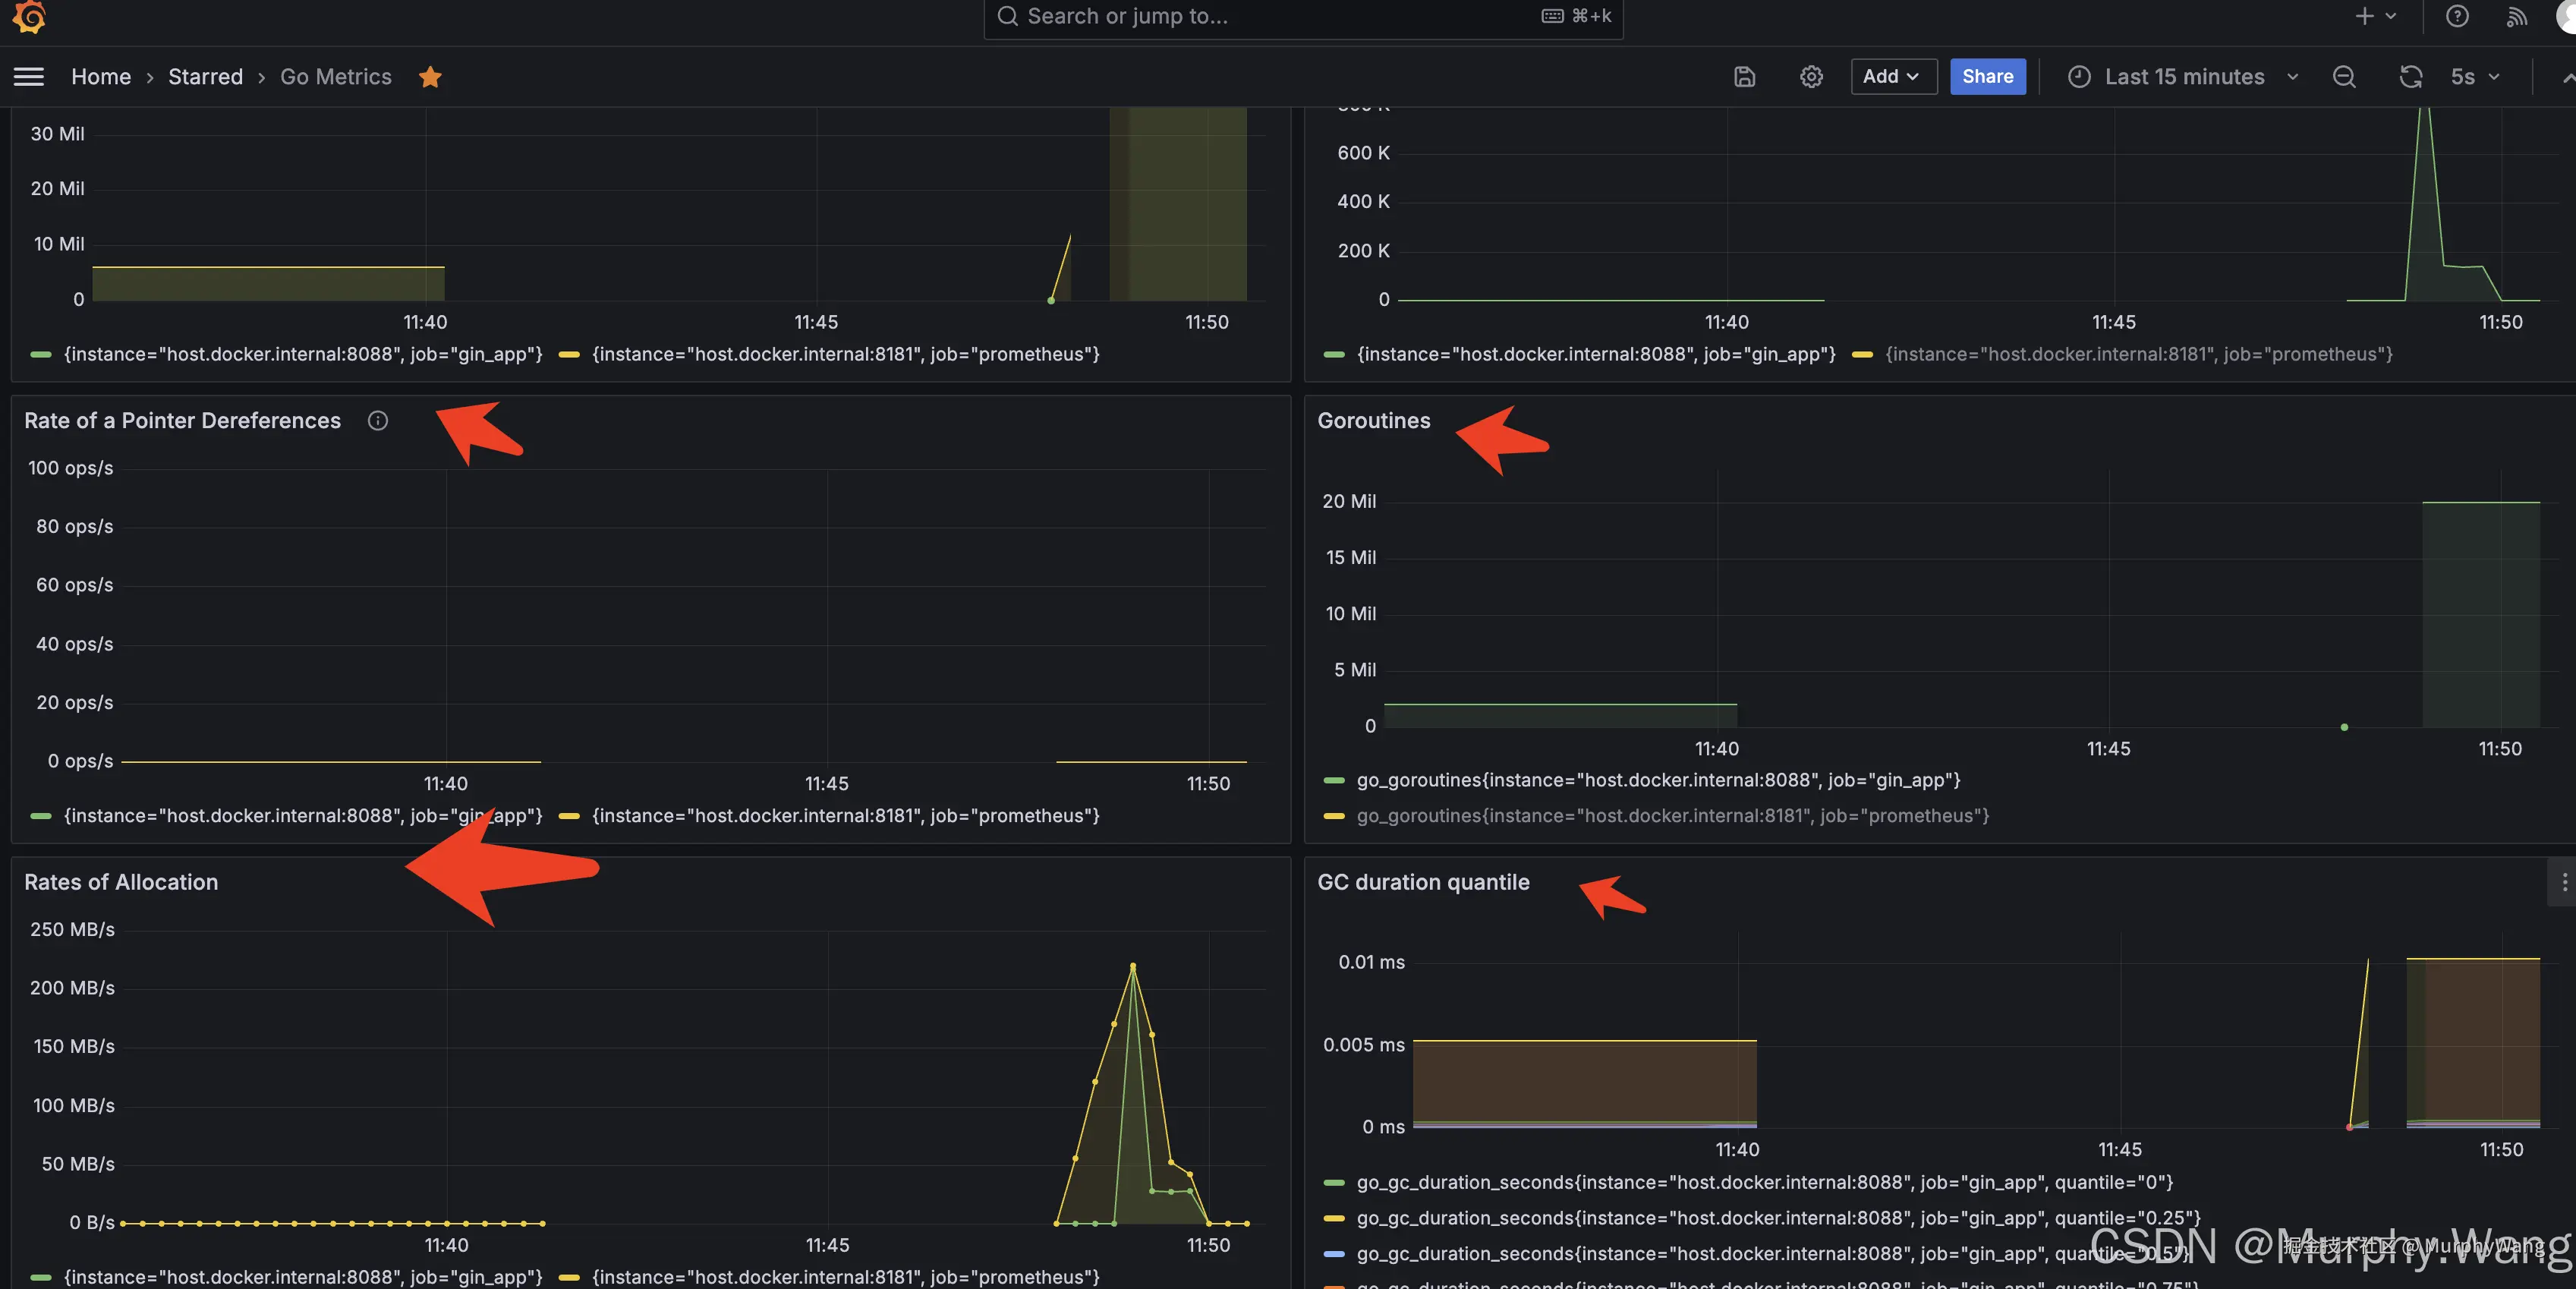The height and width of the screenshot is (1289, 2576).
Task: Open the hamburger navigation menu
Action: pyautogui.click(x=29, y=77)
